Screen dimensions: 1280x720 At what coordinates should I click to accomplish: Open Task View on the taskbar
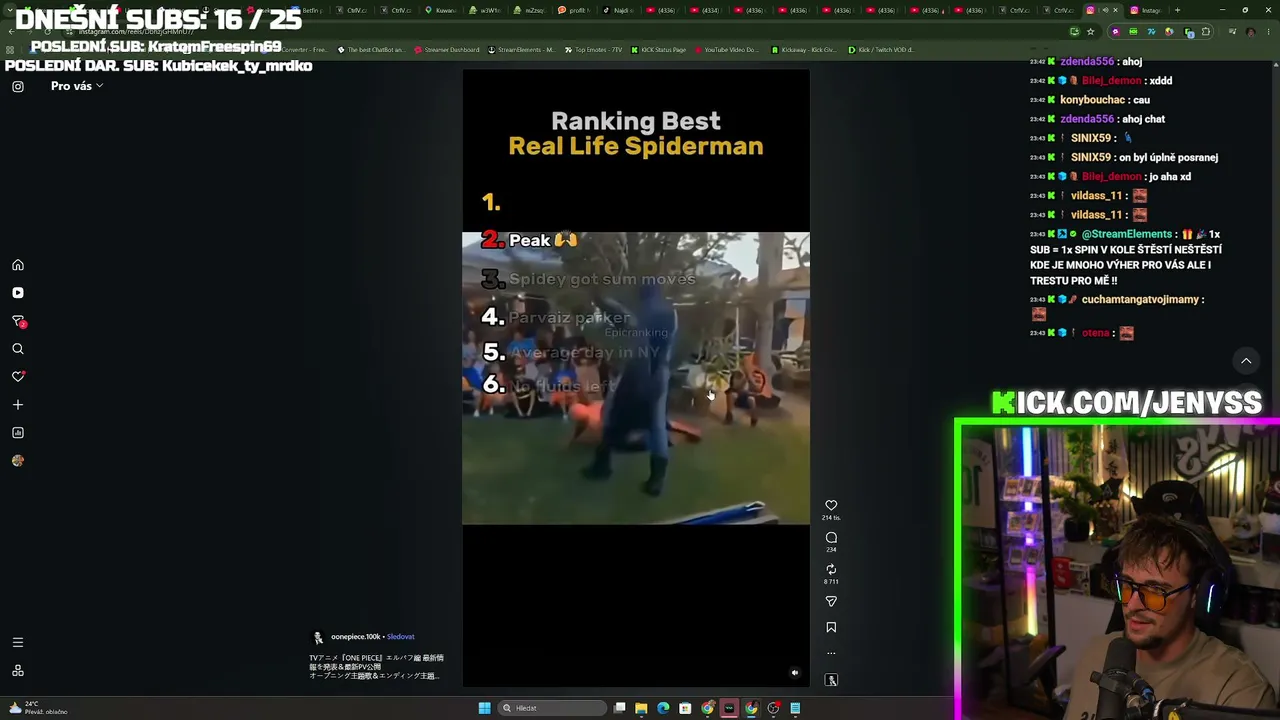620,708
